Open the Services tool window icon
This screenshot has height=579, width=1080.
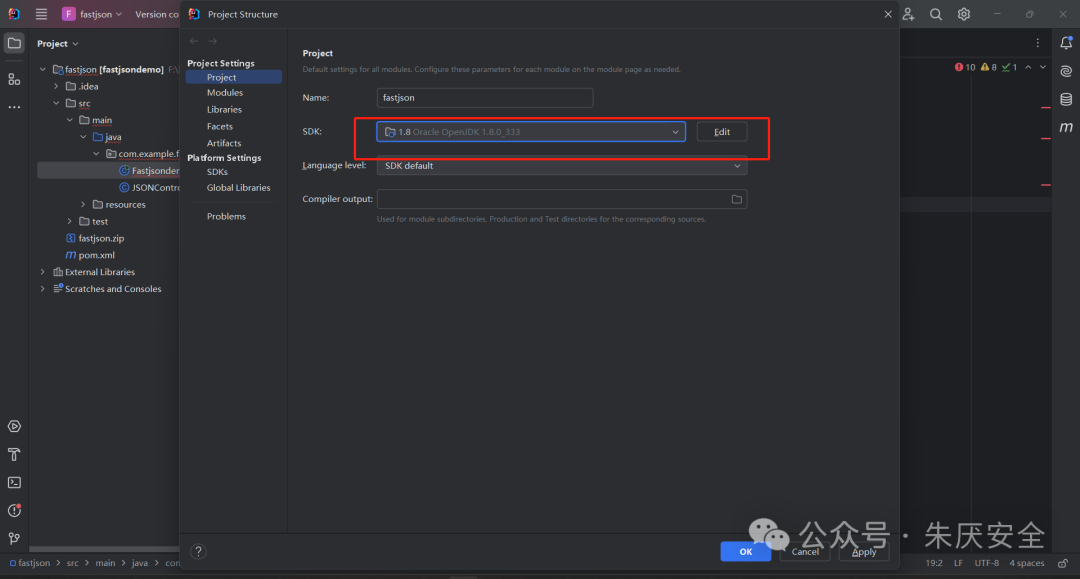(x=14, y=427)
